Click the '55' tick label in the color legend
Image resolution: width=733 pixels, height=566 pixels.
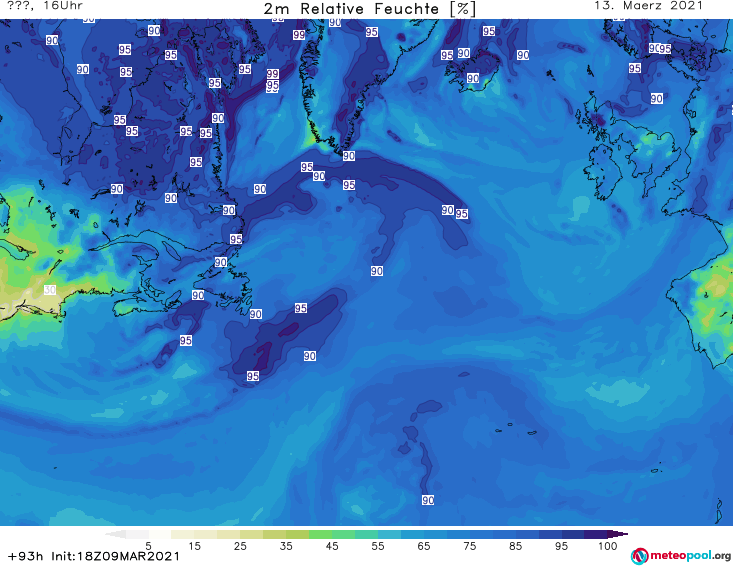pos(378,546)
